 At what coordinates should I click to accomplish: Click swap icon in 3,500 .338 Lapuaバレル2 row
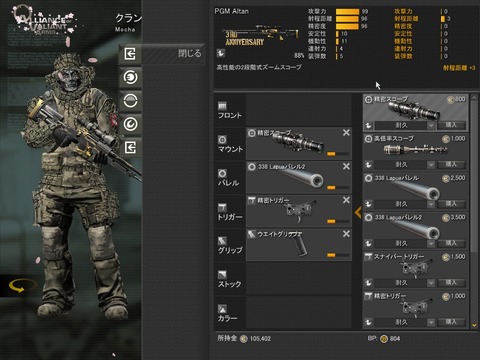(369, 243)
